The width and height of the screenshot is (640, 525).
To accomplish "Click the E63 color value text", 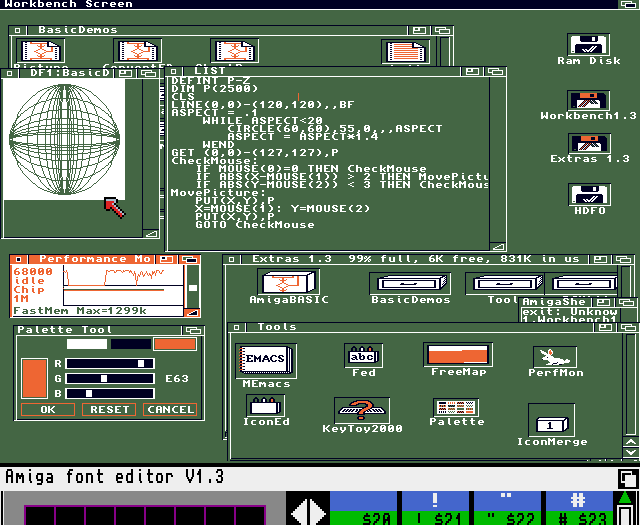I will [x=177, y=379].
